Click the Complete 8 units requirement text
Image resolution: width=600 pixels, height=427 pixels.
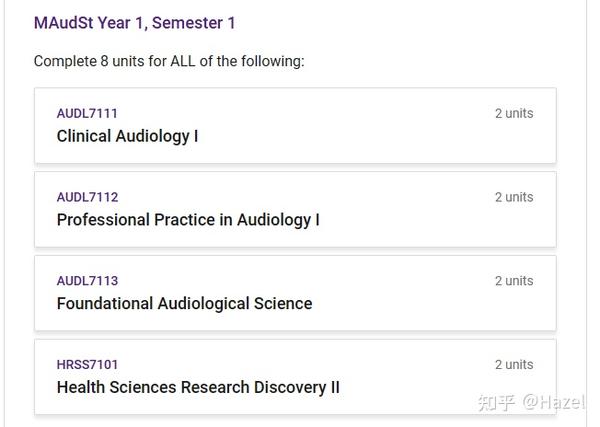[x=169, y=61]
